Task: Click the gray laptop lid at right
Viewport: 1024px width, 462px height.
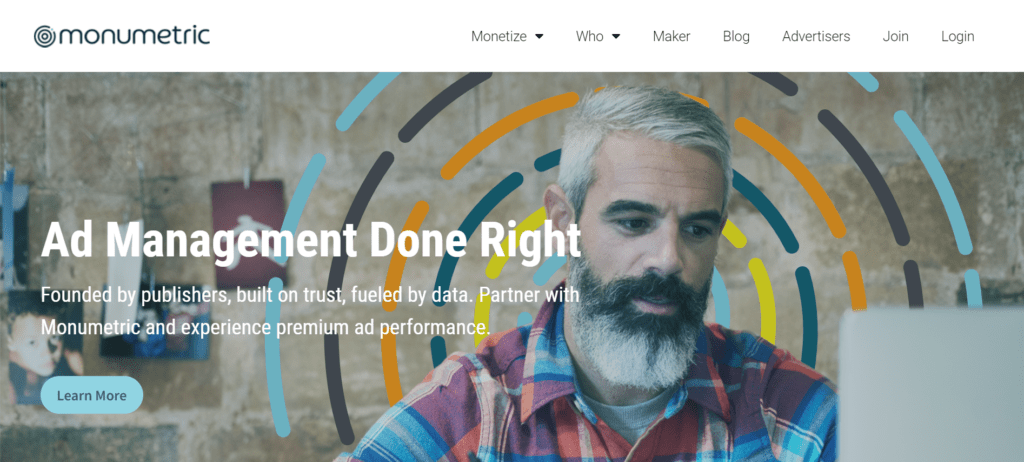Action: point(931,384)
